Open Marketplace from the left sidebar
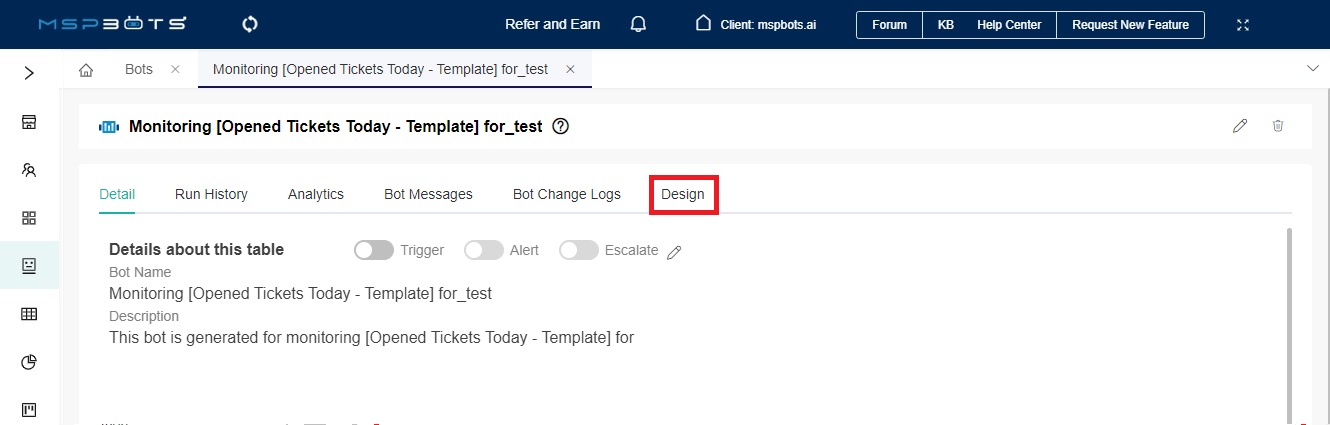Viewport: 1330px width, 425px height. pyautogui.click(x=29, y=122)
